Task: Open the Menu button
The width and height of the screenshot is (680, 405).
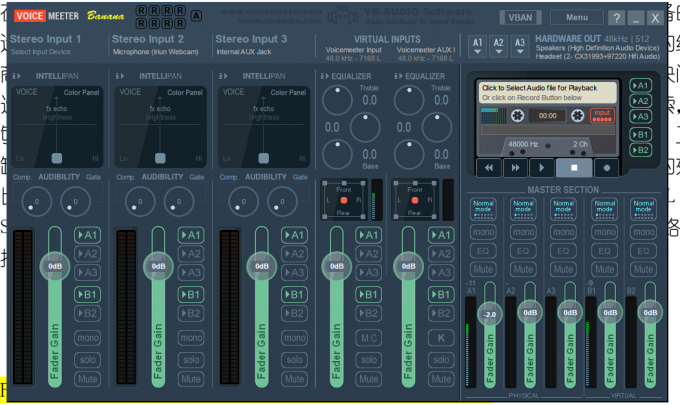Action: point(577,17)
